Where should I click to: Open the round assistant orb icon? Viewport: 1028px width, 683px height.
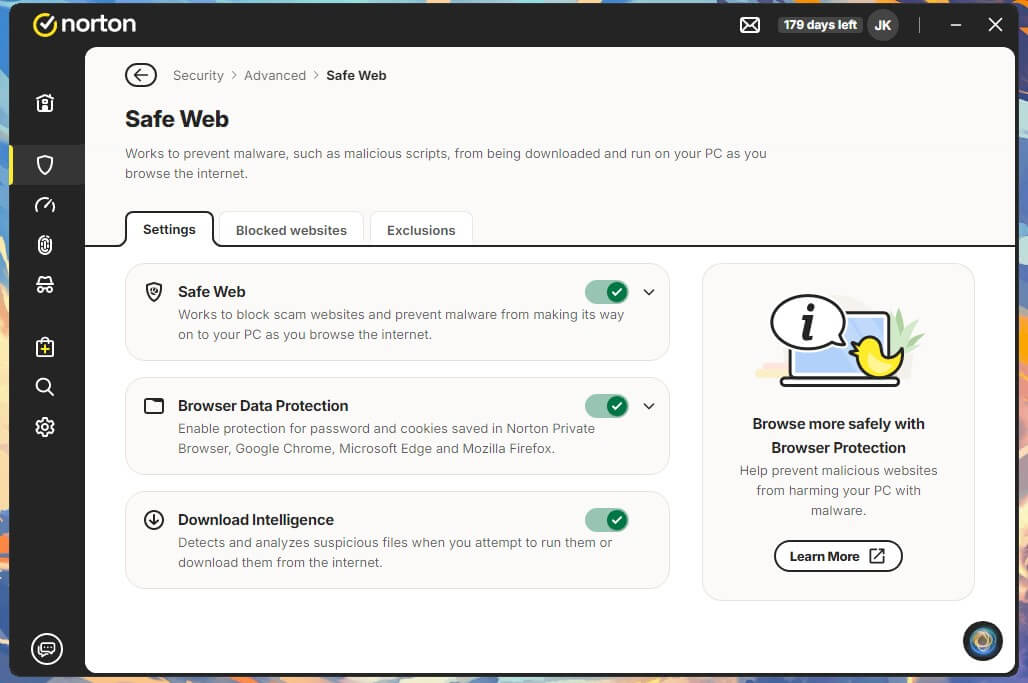coord(982,640)
